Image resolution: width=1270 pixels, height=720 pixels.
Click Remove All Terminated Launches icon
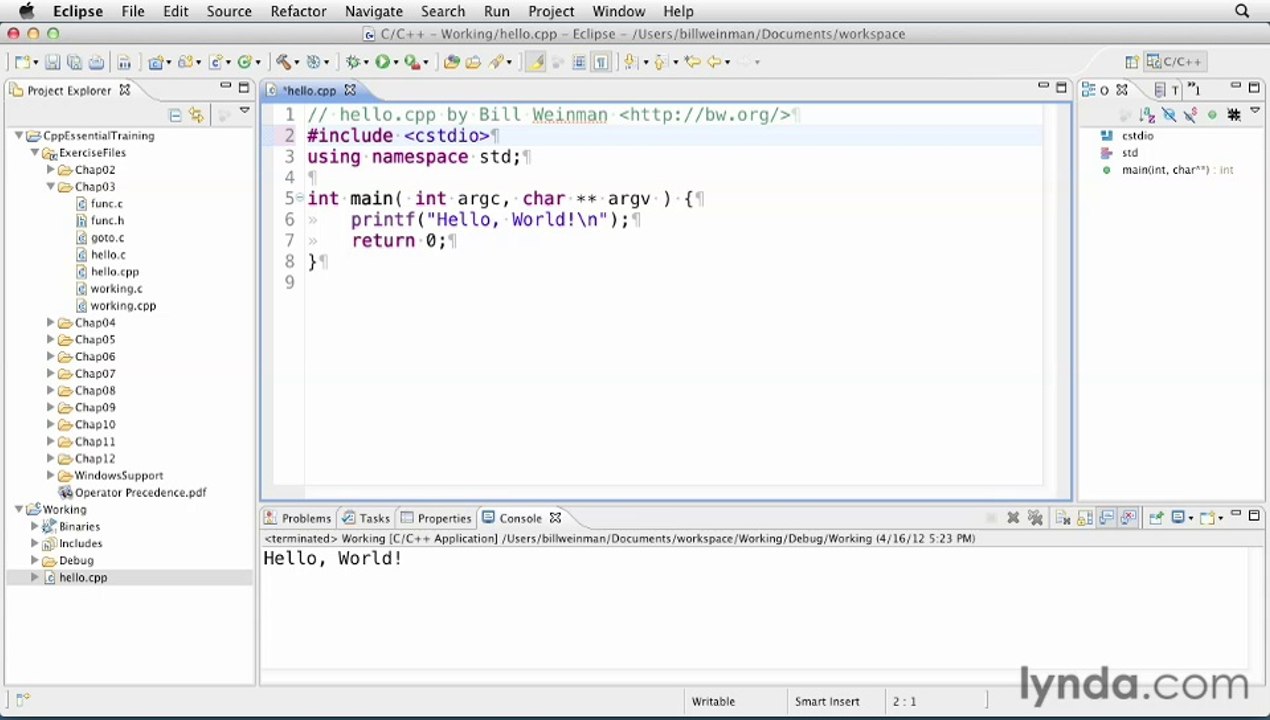point(1035,518)
